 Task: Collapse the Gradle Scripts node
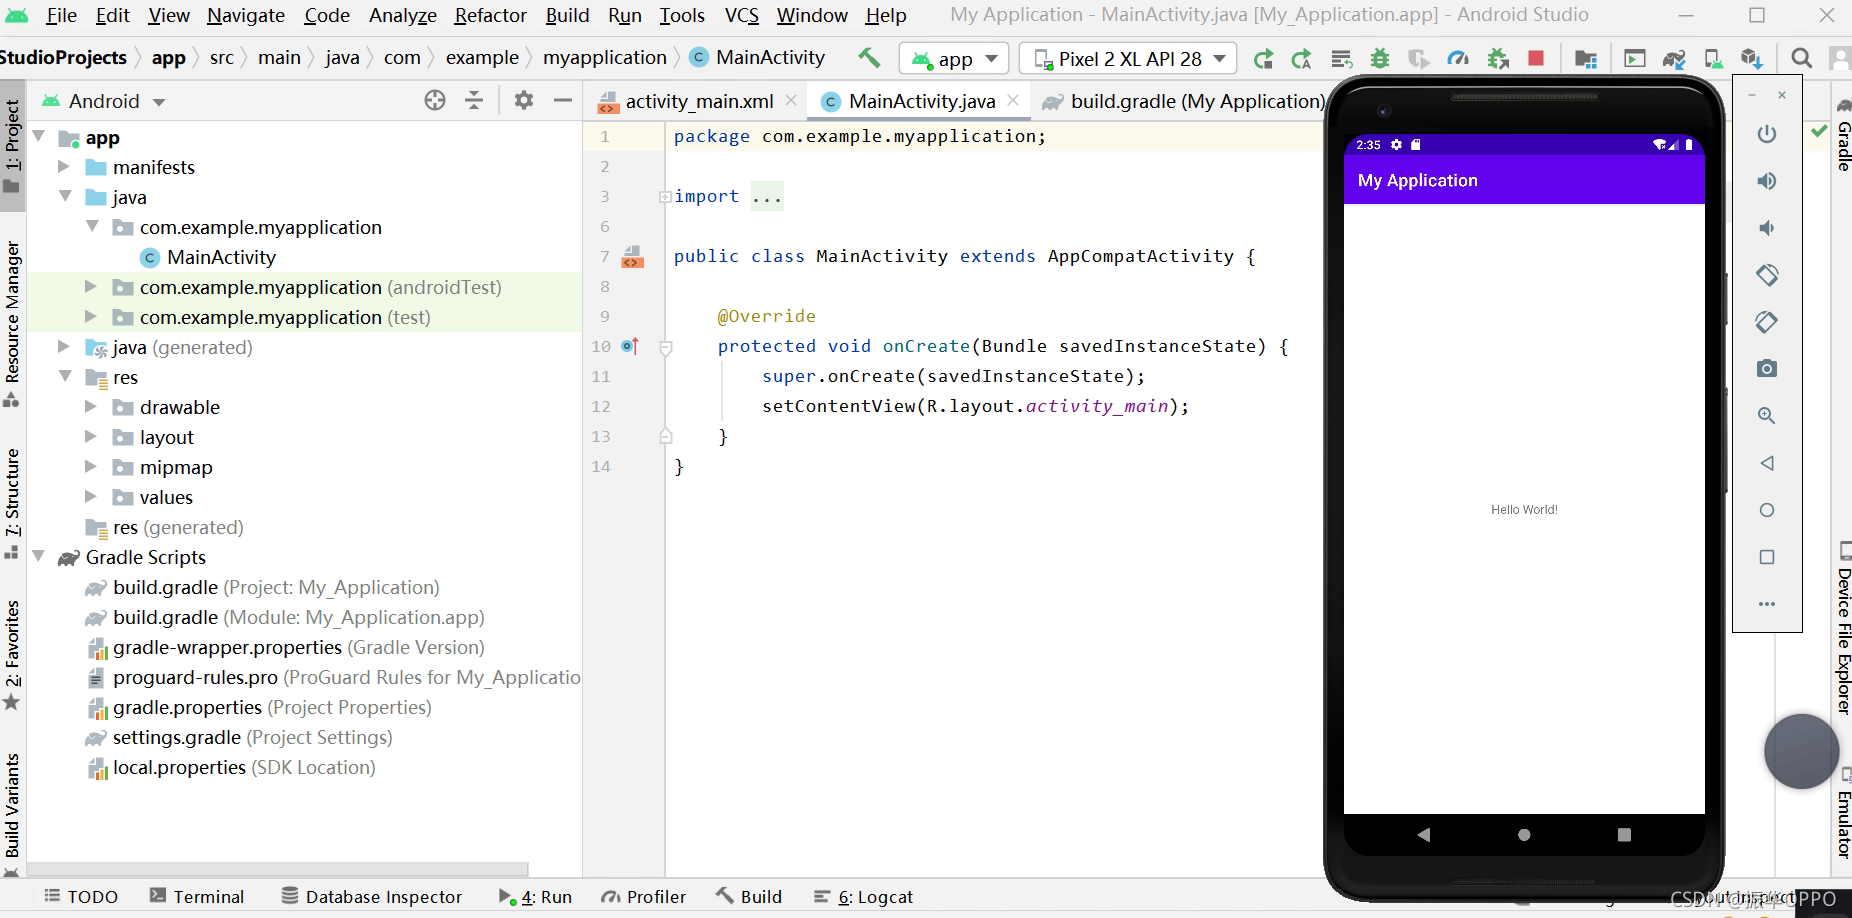tap(40, 557)
